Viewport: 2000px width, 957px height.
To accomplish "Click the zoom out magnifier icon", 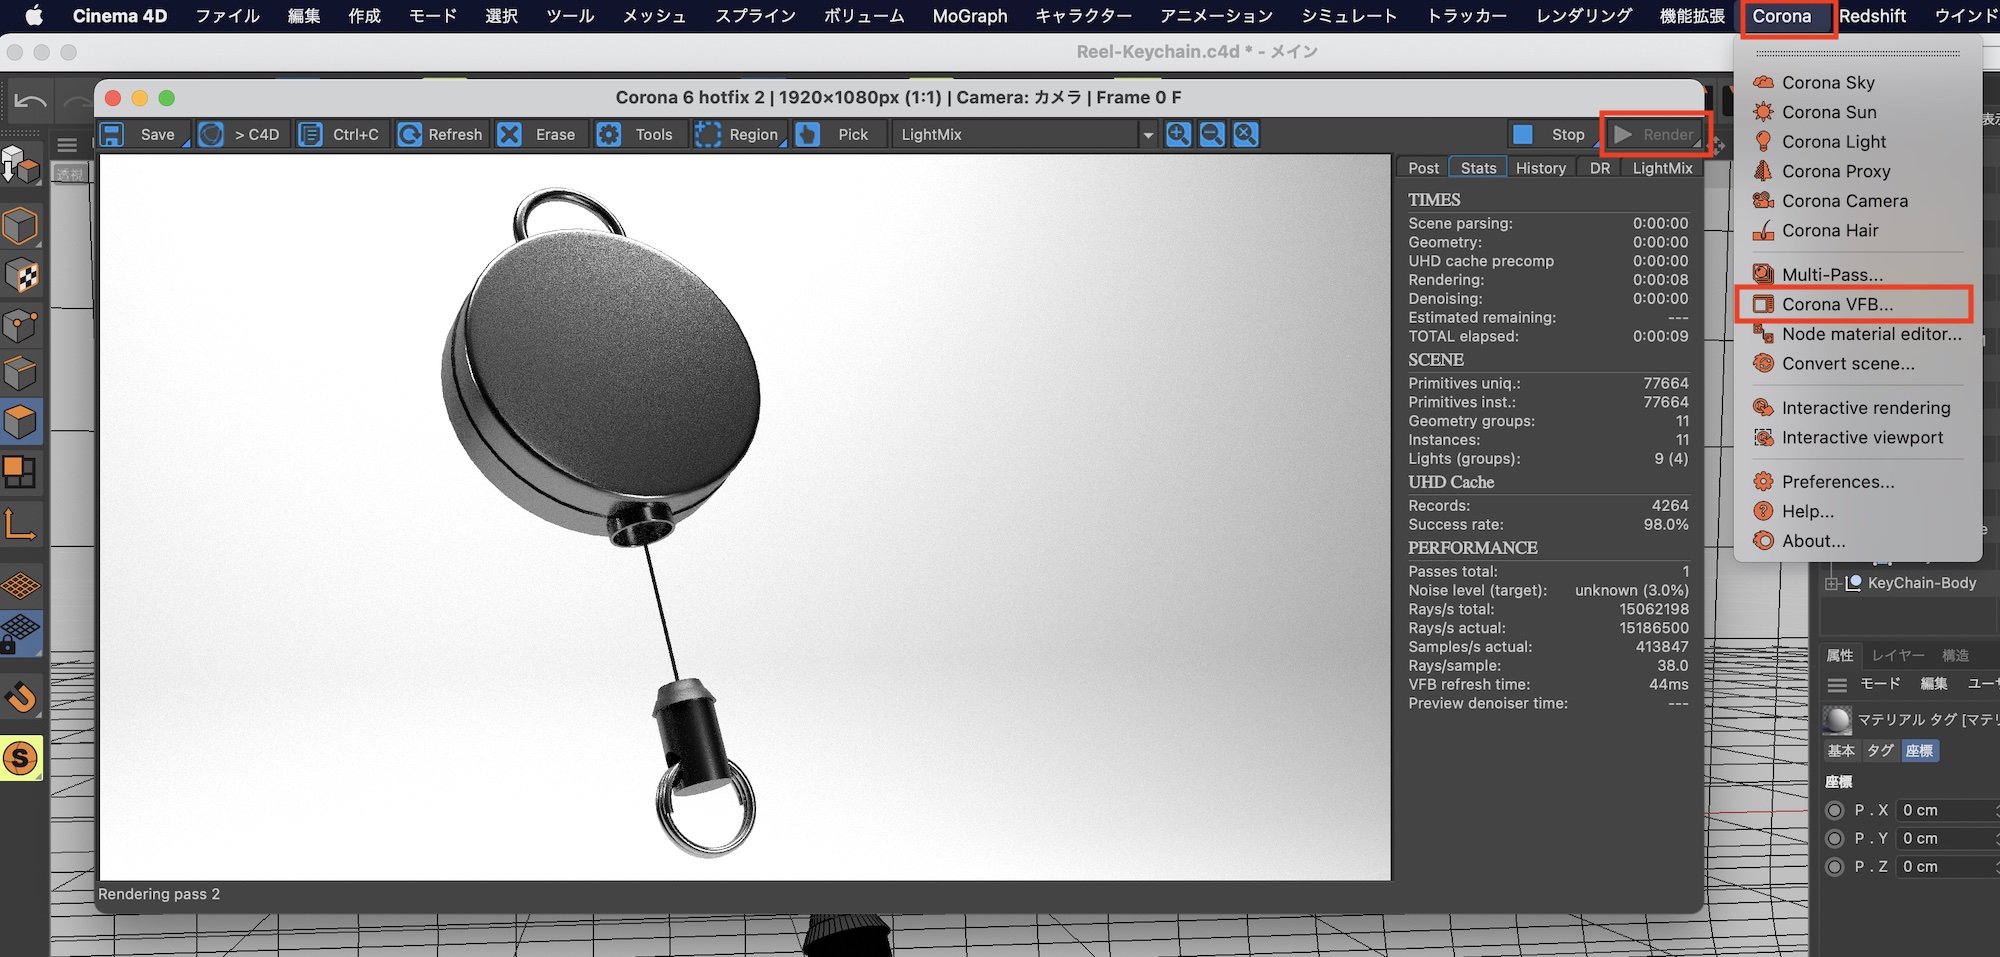I will pyautogui.click(x=1212, y=135).
